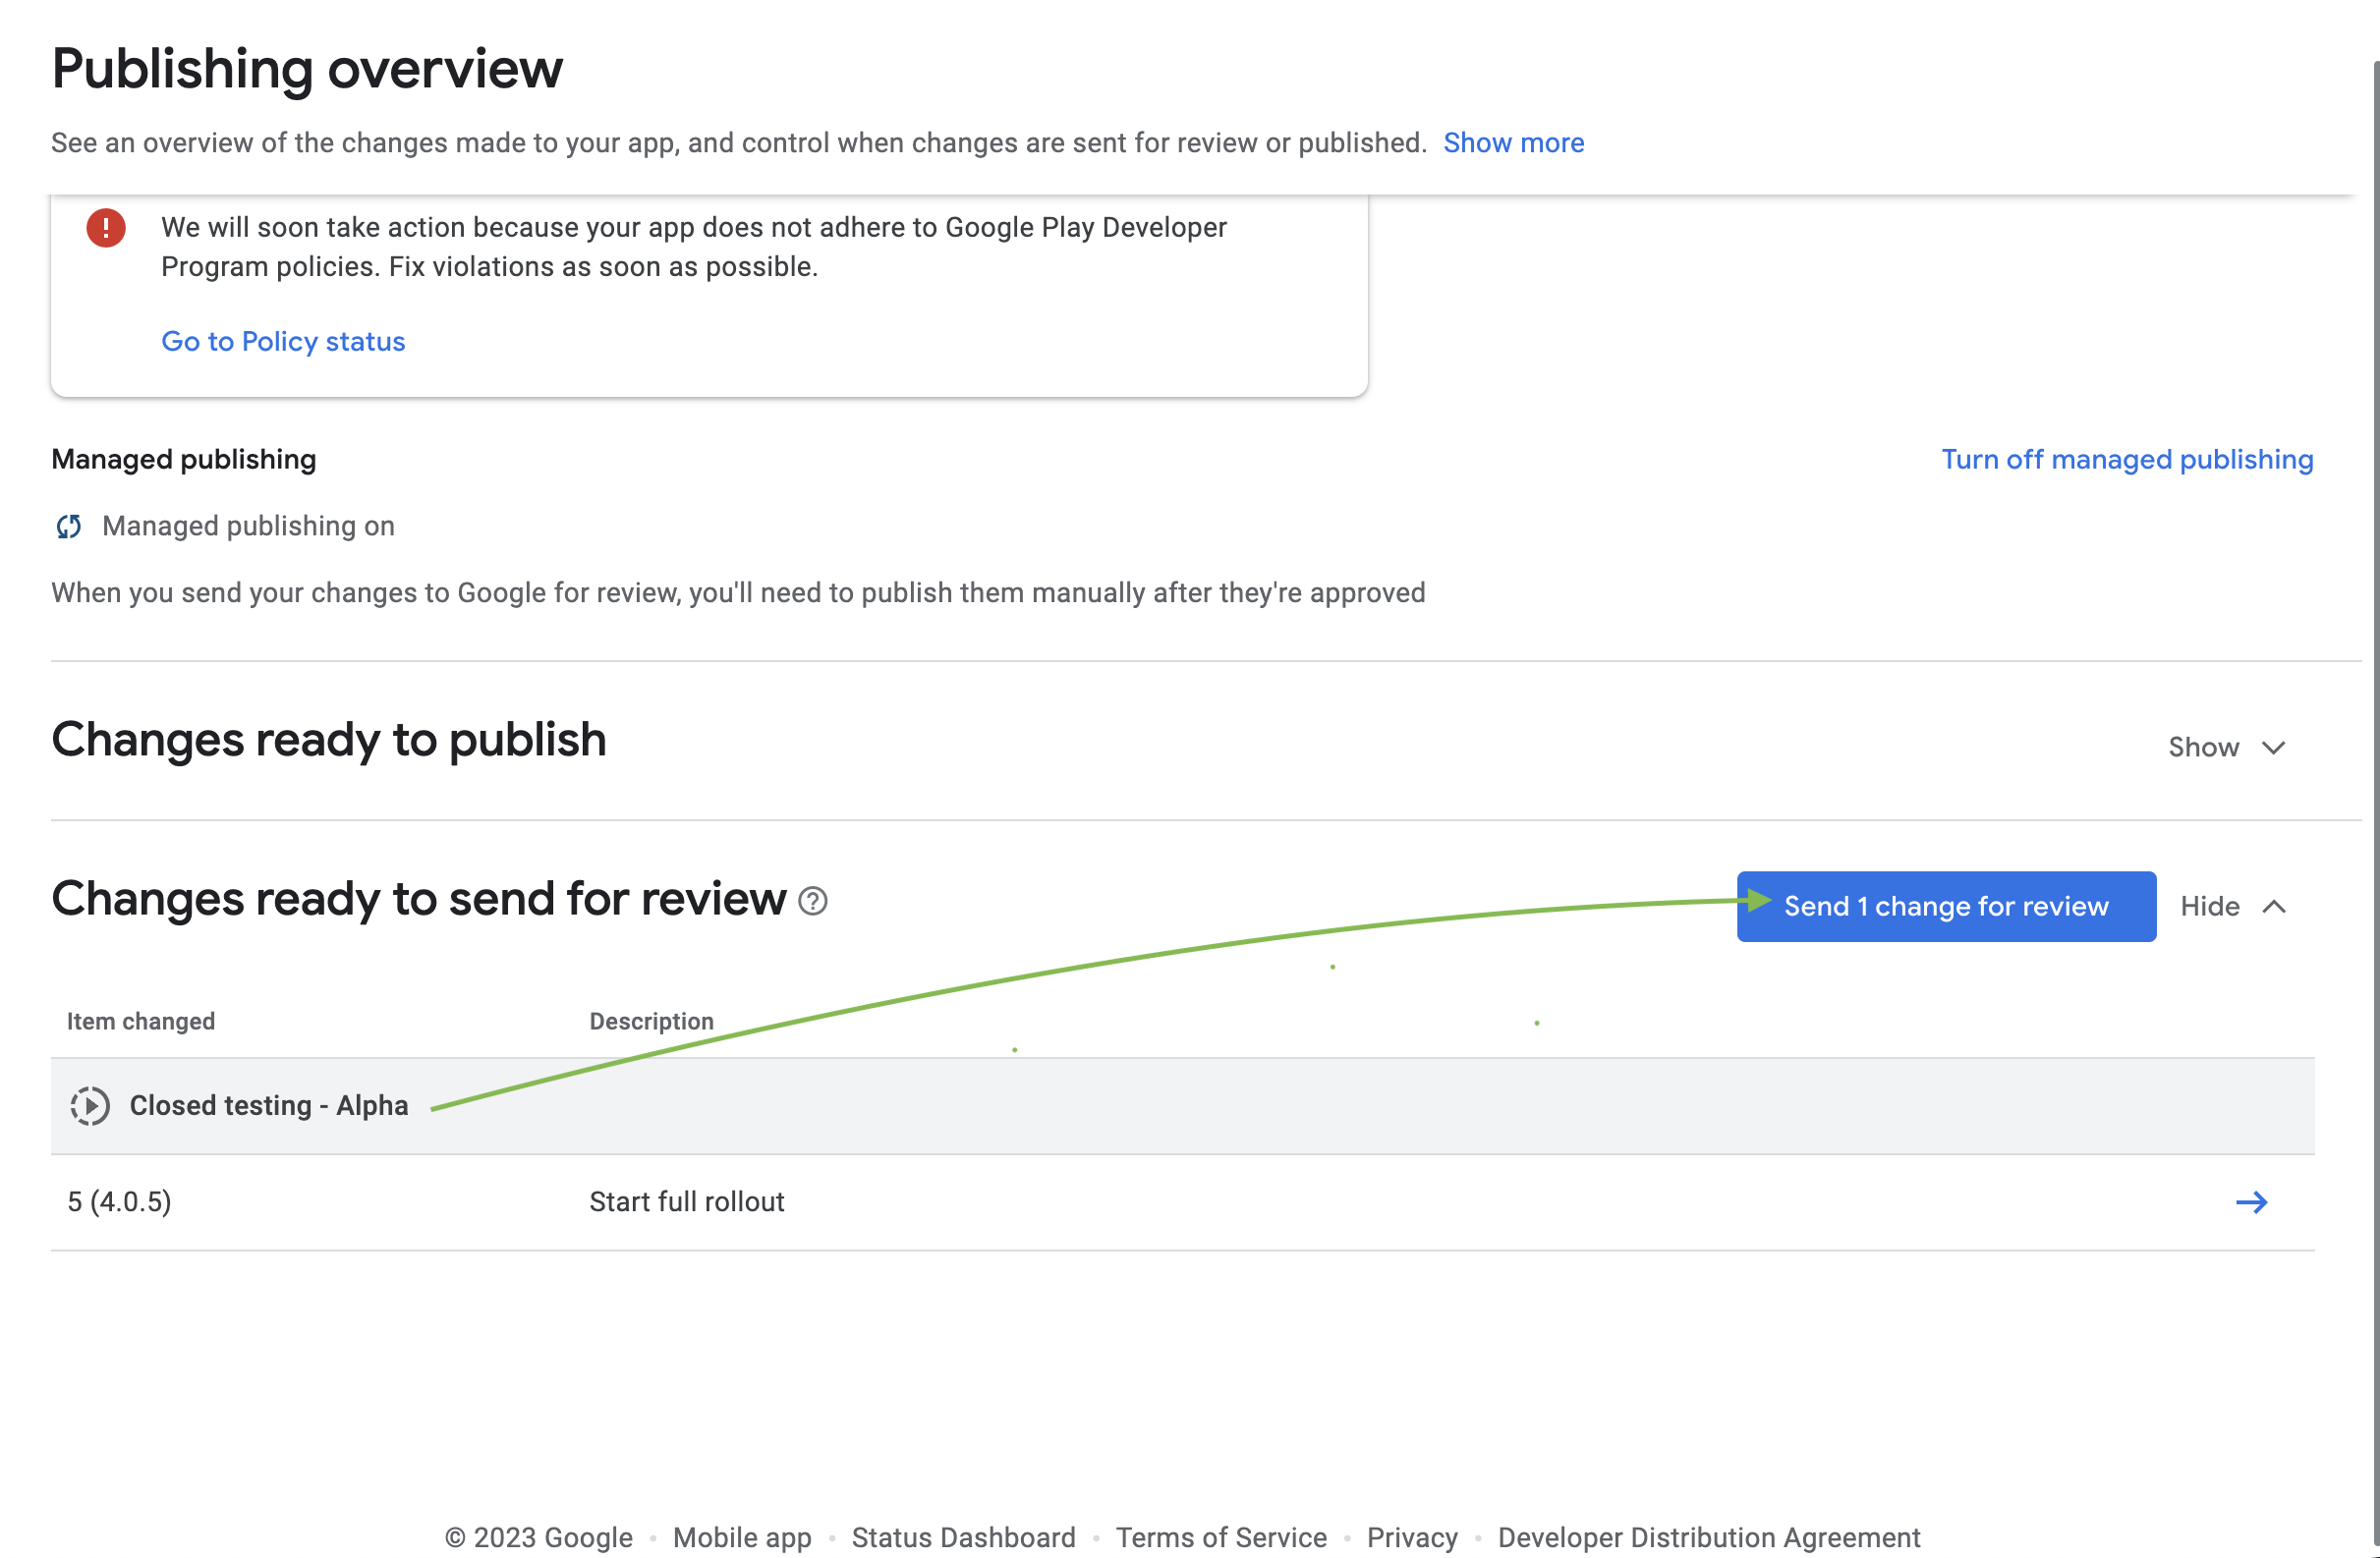Hide changes ready to send section
The height and width of the screenshot is (1558, 2380).
click(2209, 907)
